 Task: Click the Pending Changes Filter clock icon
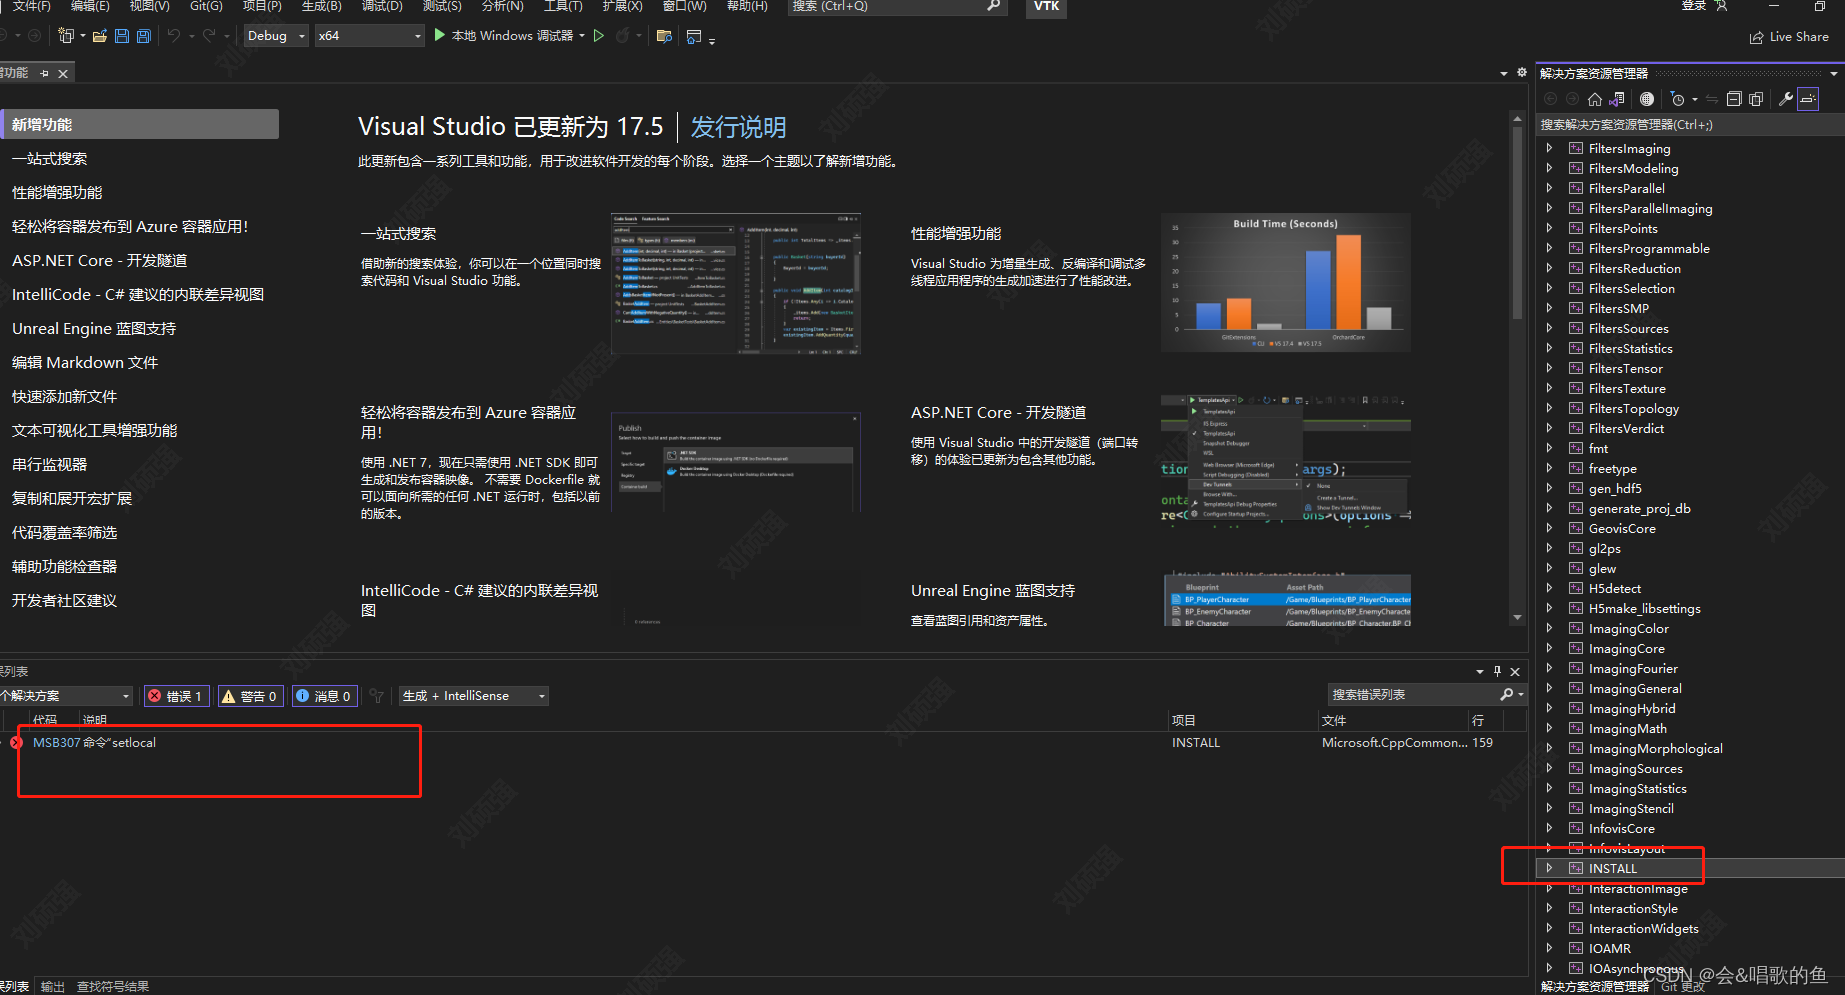(x=1678, y=98)
